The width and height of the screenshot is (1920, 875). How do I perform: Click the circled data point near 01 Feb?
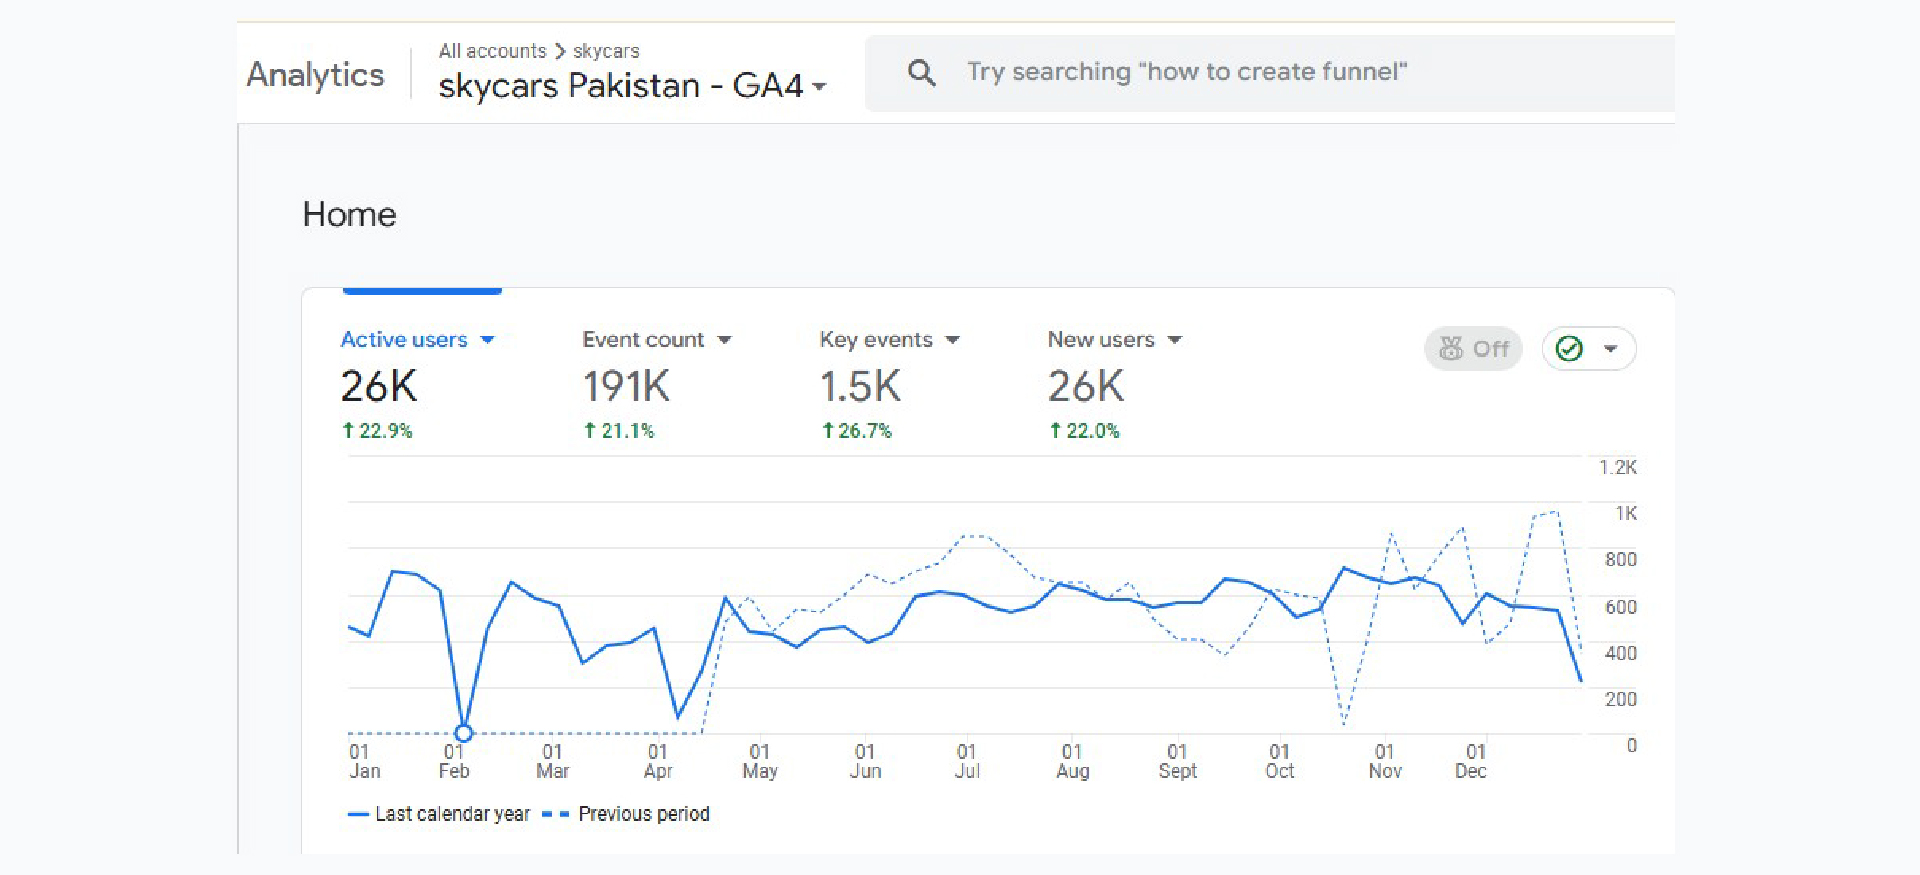[463, 733]
